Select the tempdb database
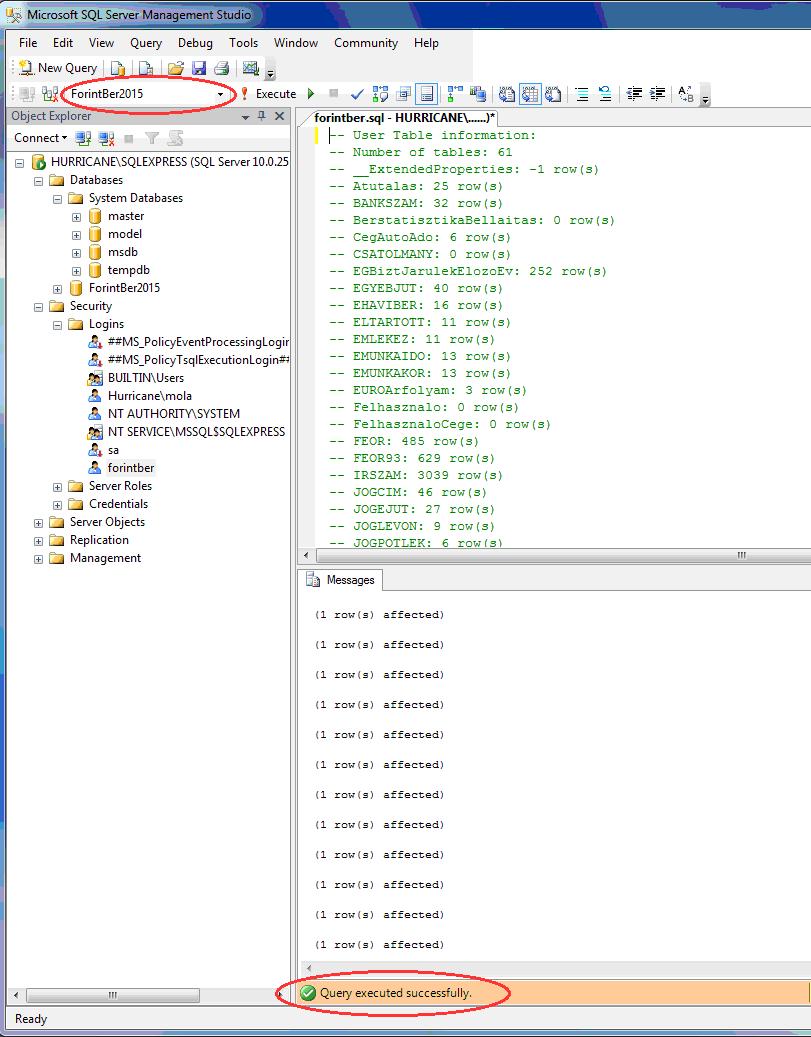The width and height of the screenshot is (811, 1037). coord(128,270)
